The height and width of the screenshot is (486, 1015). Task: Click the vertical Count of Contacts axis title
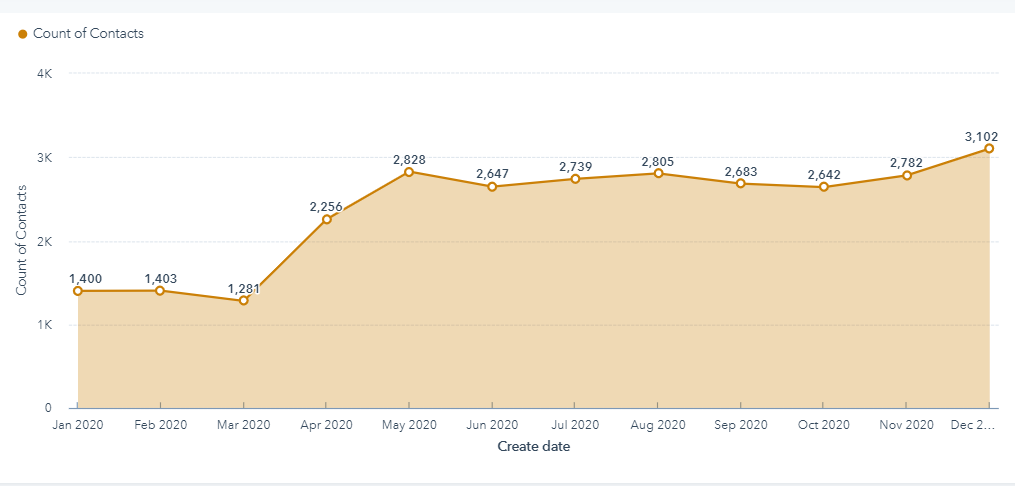[21, 240]
